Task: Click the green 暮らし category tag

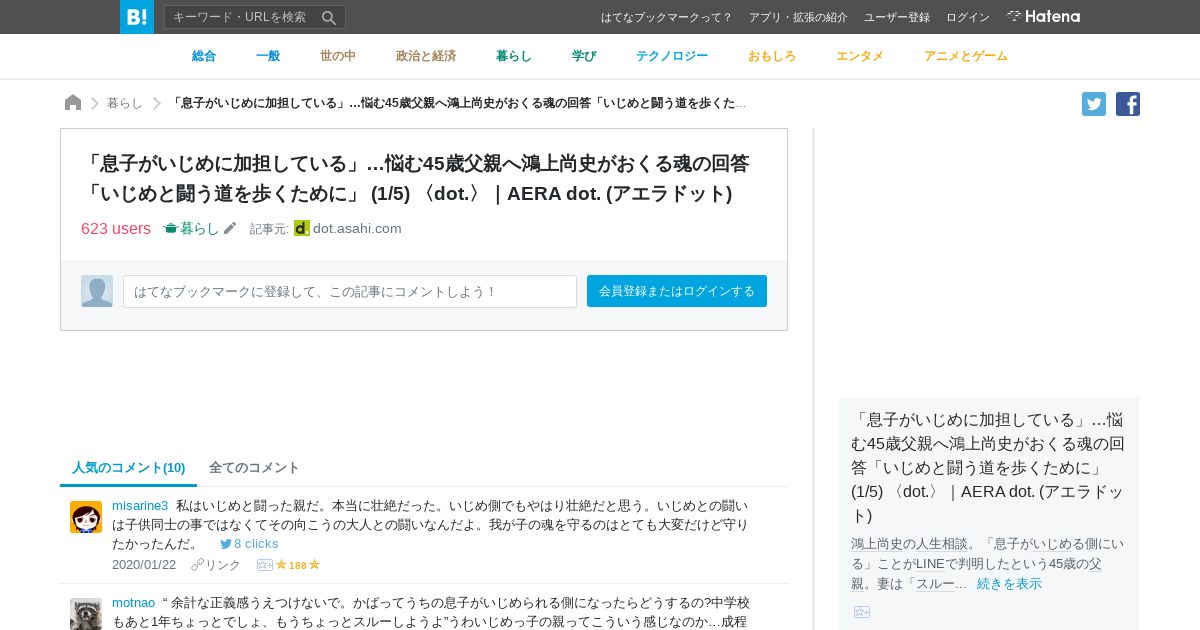Action: 191,228
